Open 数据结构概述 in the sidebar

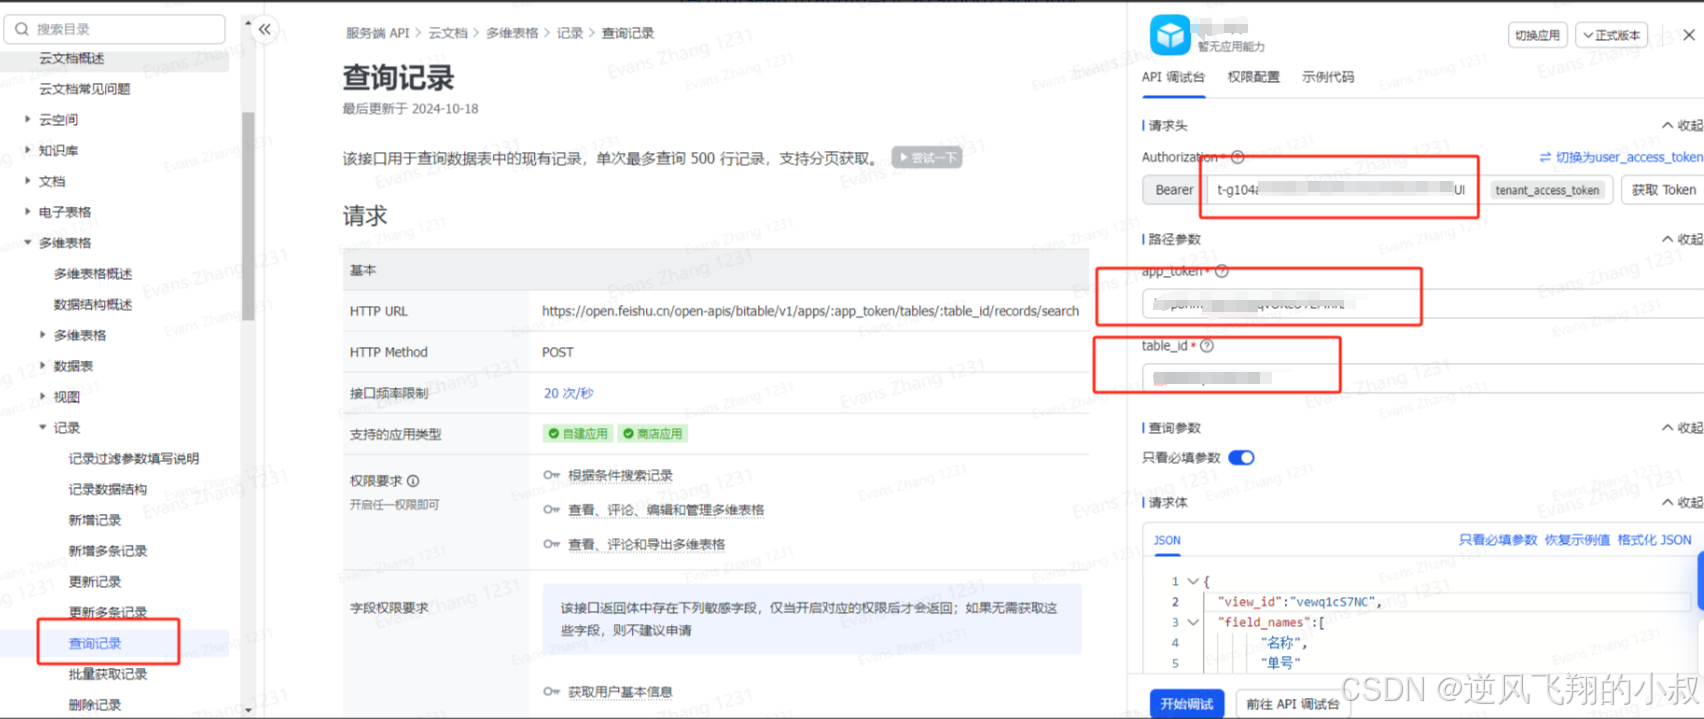coord(93,305)
